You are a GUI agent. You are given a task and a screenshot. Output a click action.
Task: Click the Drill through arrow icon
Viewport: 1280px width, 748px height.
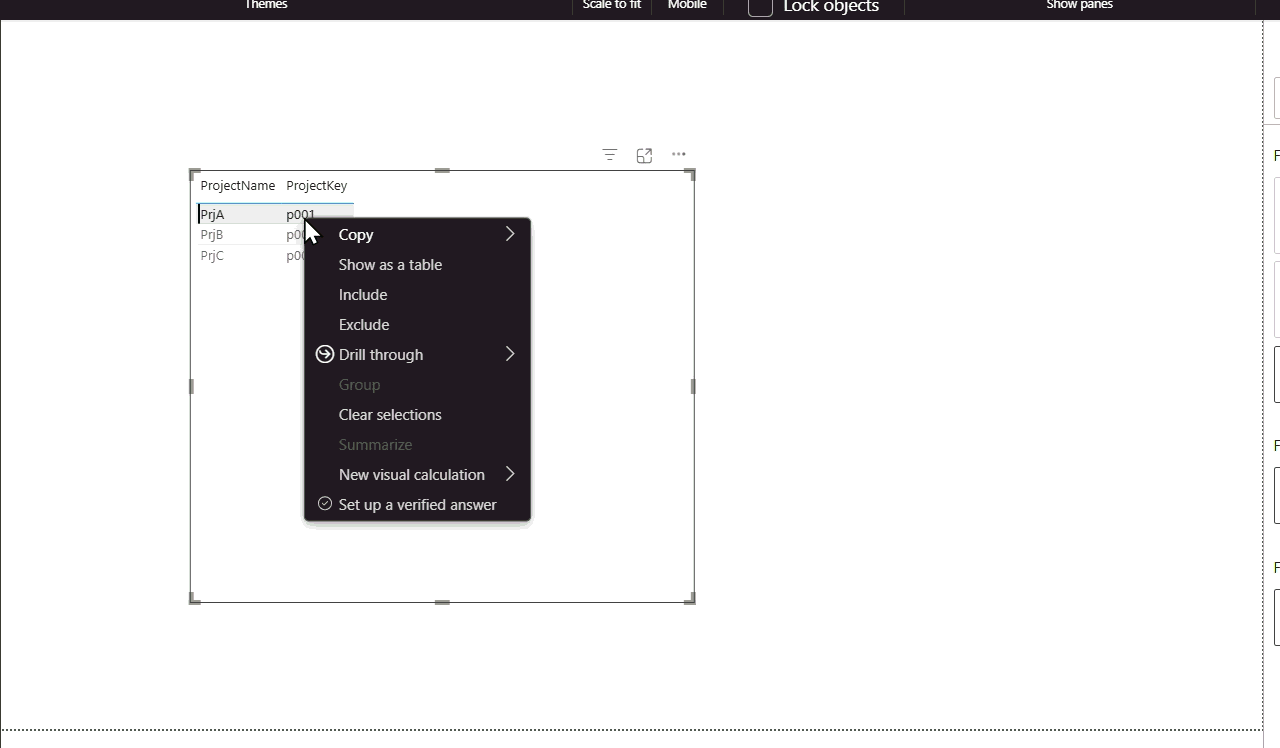324,354
